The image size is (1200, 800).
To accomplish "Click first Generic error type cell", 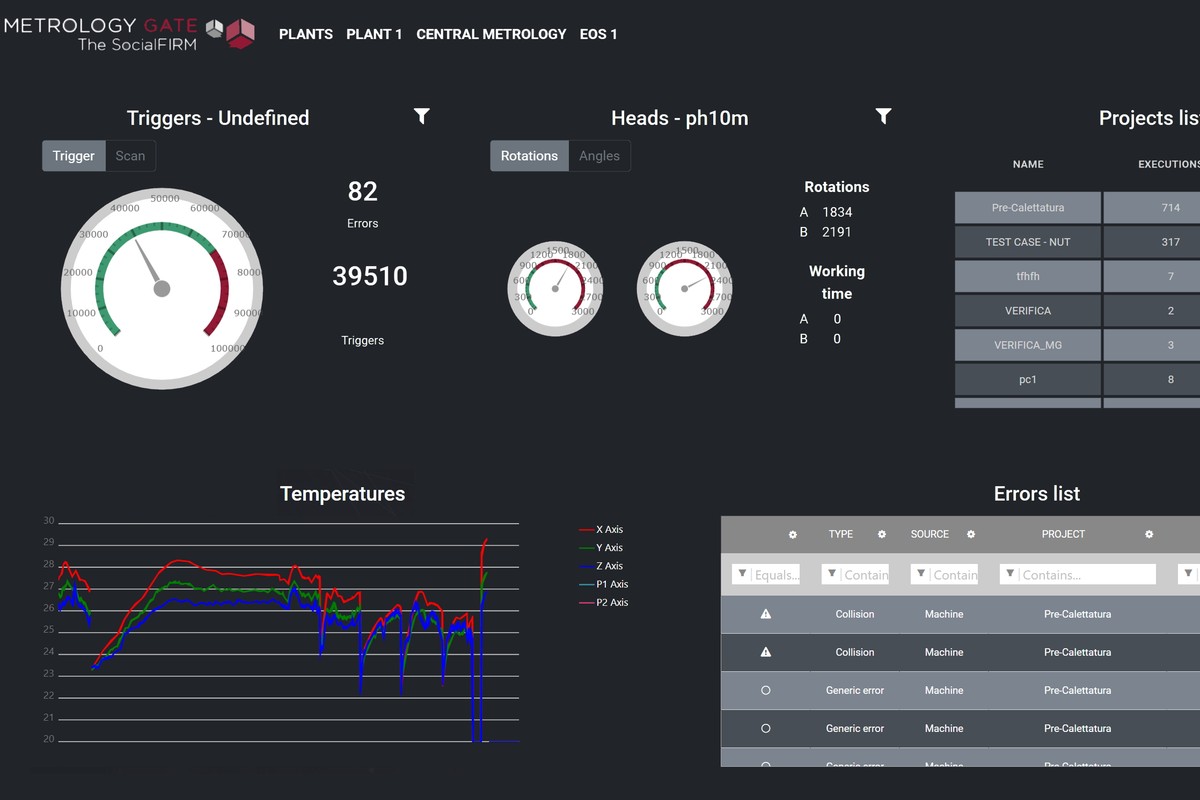I will pos(855,690).
